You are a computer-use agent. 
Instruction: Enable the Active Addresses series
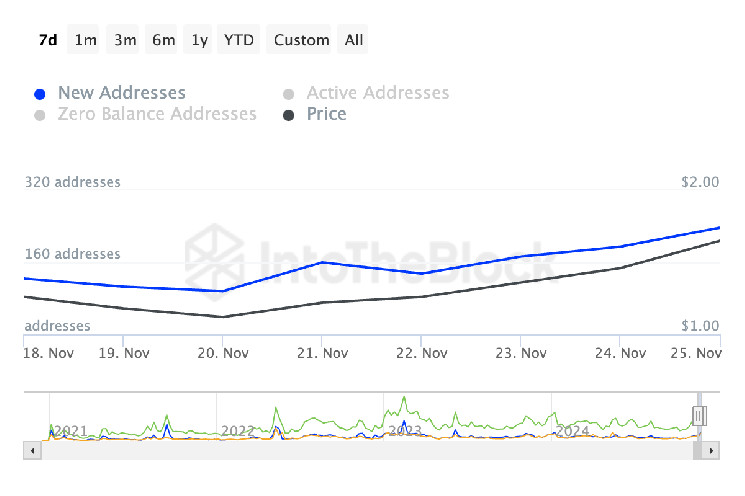[x=288, y=94]
